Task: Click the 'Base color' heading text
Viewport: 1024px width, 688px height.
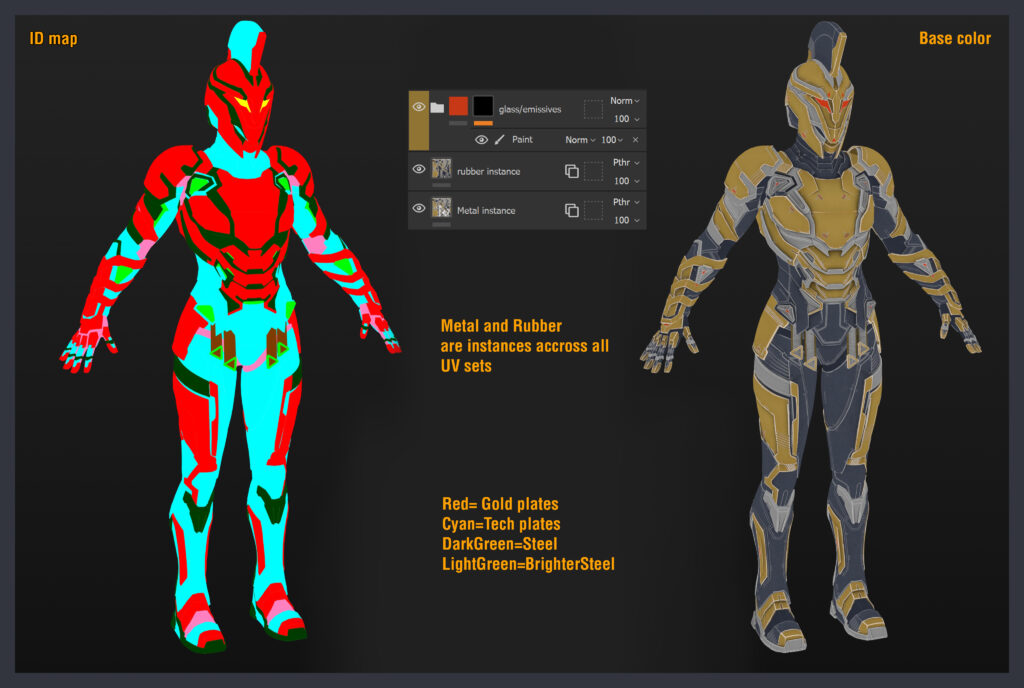Action: pos(955,39)
